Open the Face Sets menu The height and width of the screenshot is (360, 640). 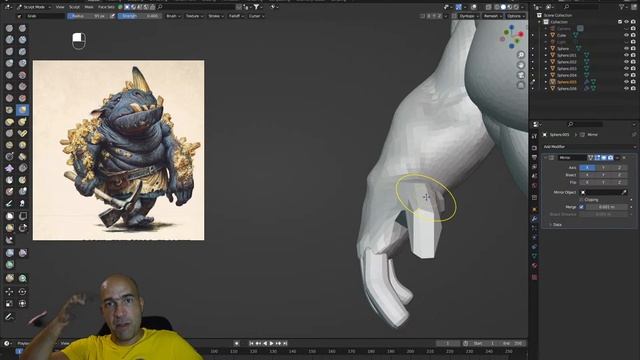pyautogui.click(x=106, y=7)
